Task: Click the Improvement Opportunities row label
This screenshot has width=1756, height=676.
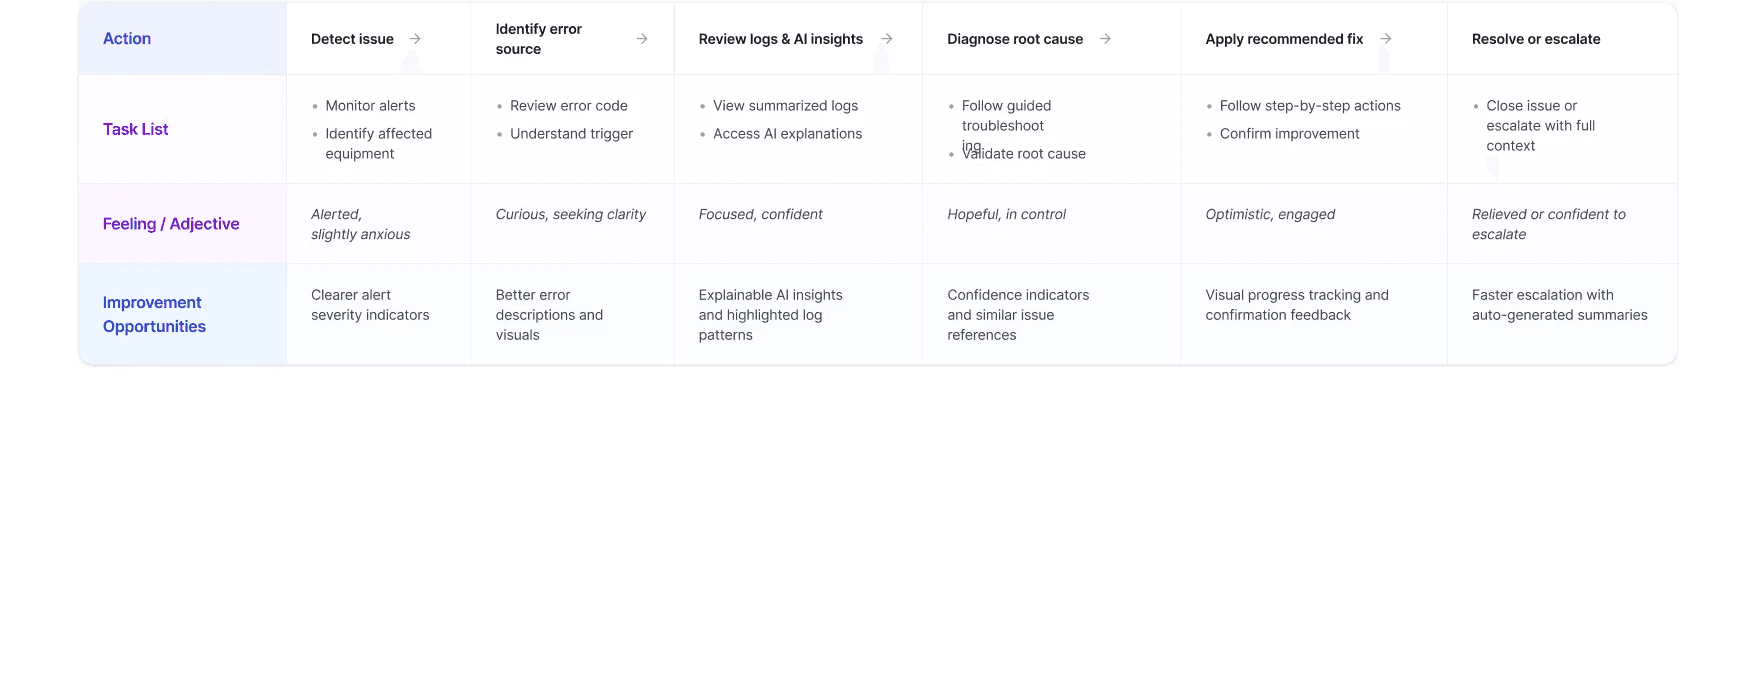Action: pos(154,314)
